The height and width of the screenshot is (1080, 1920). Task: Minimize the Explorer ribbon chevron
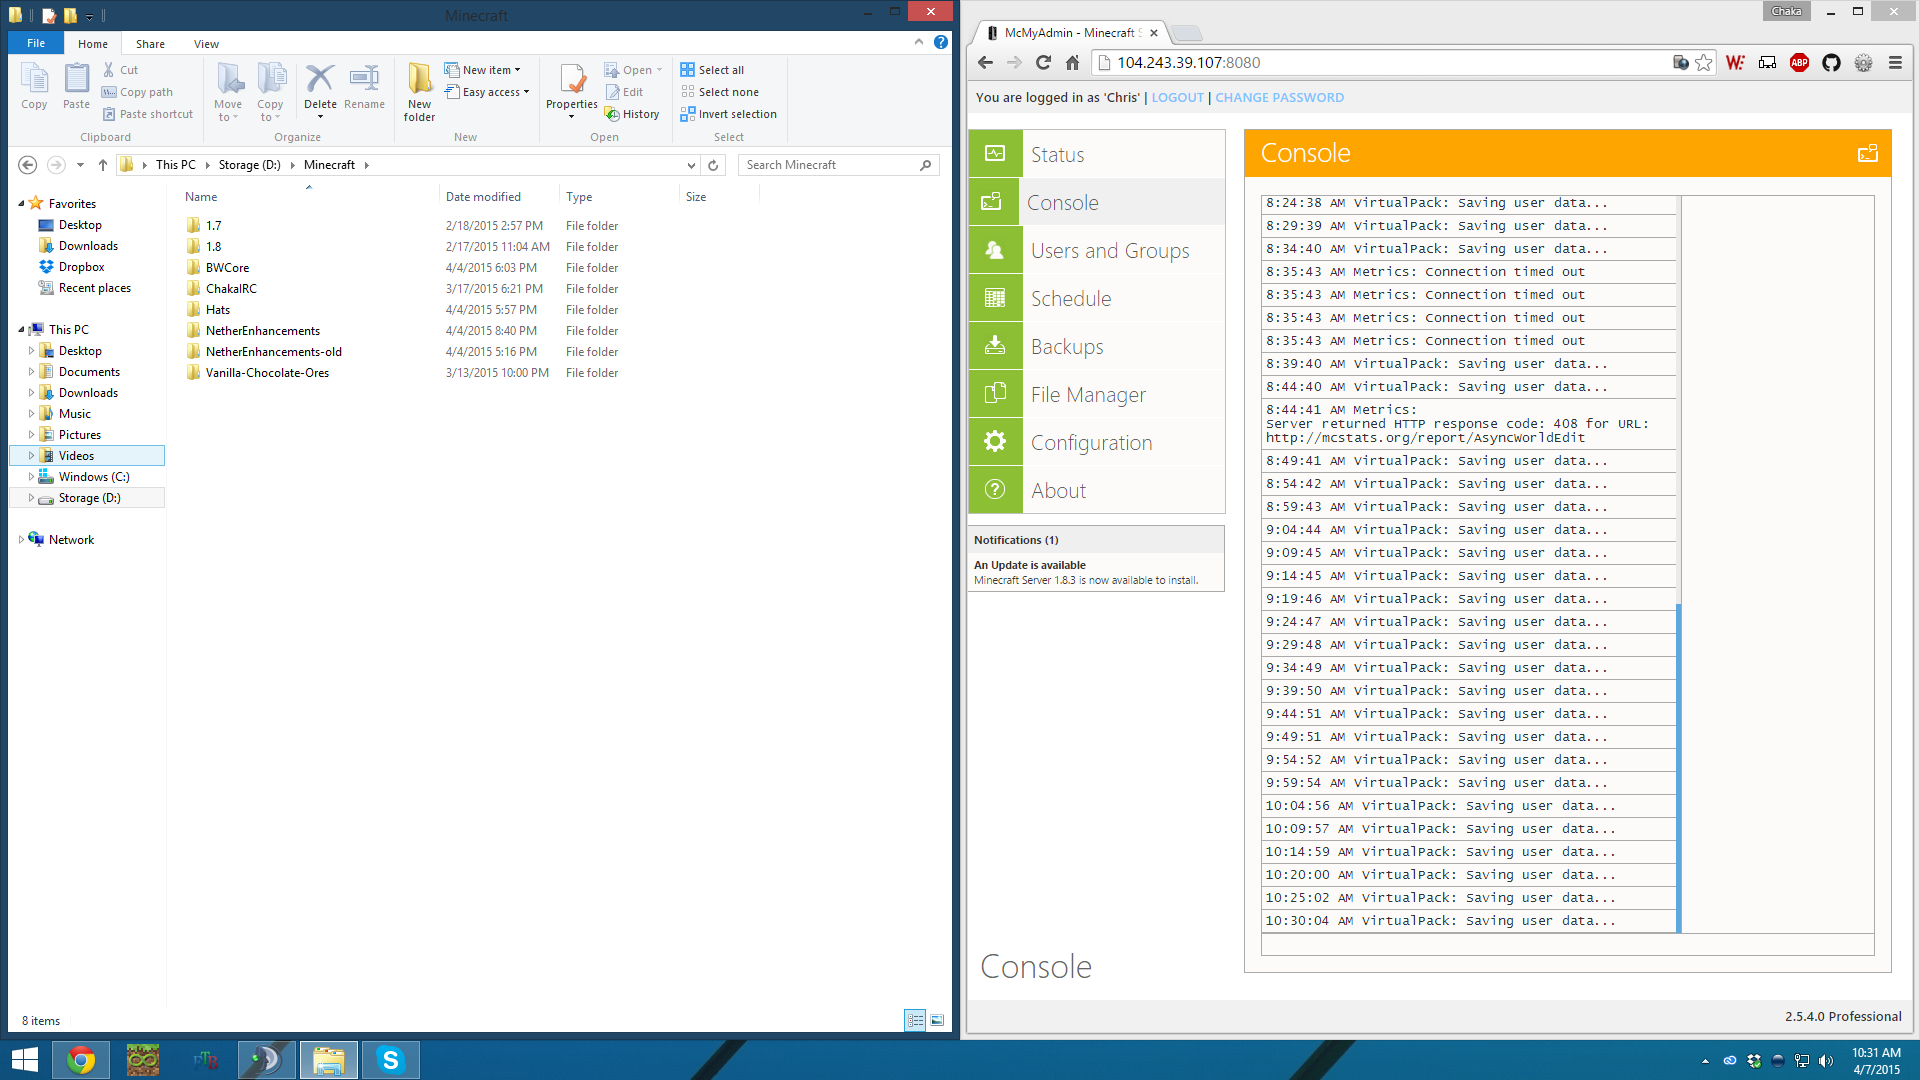click(x=919, y=42)
